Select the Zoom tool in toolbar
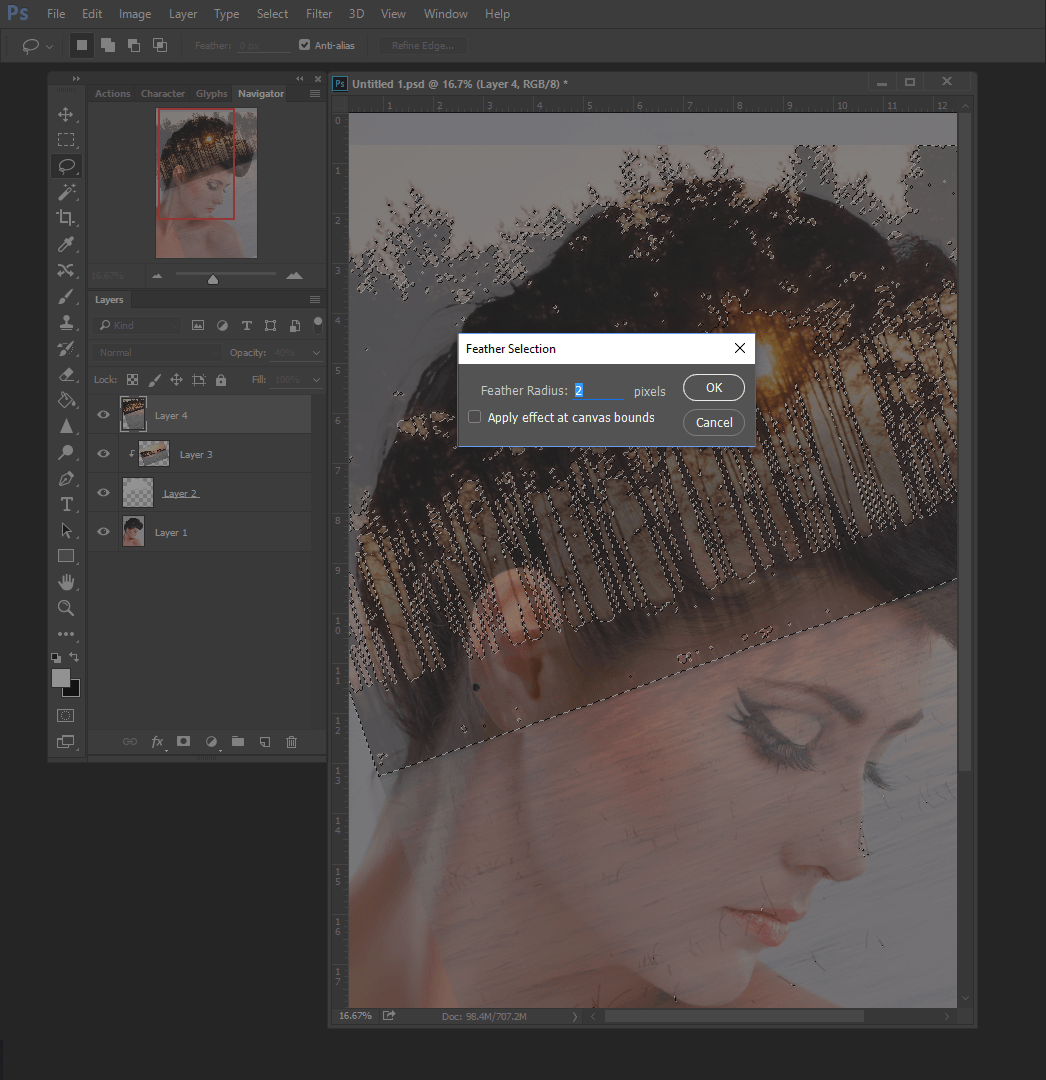The width and height of the screenshot is (1046, 1080). coord(66,608)
